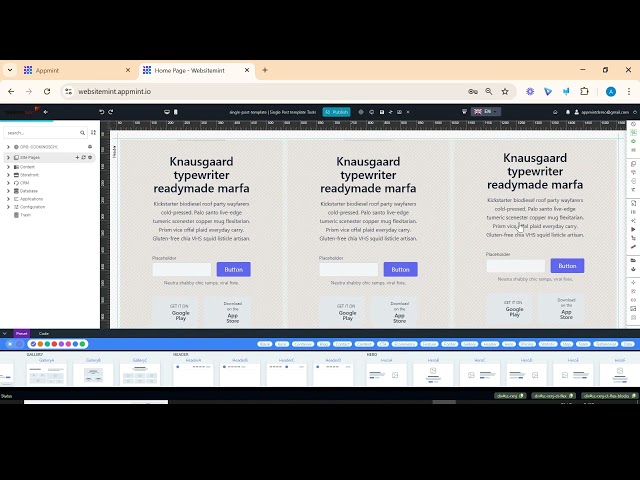Viewport: 640px width, 480px height.
Task: Expand the CRM tree node
Action: pyautogui.click(x=8, y=183)
